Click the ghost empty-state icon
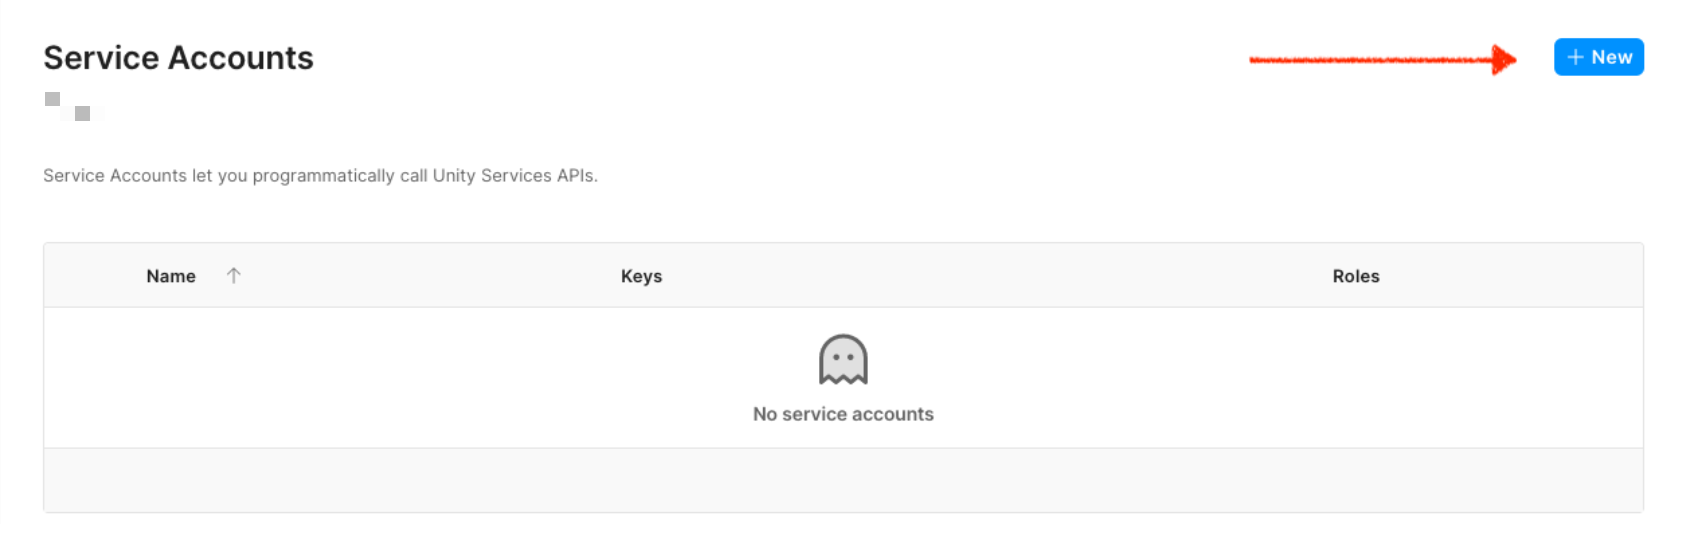This screenshot has width=1682, height=556. click(x=843, y=360)
